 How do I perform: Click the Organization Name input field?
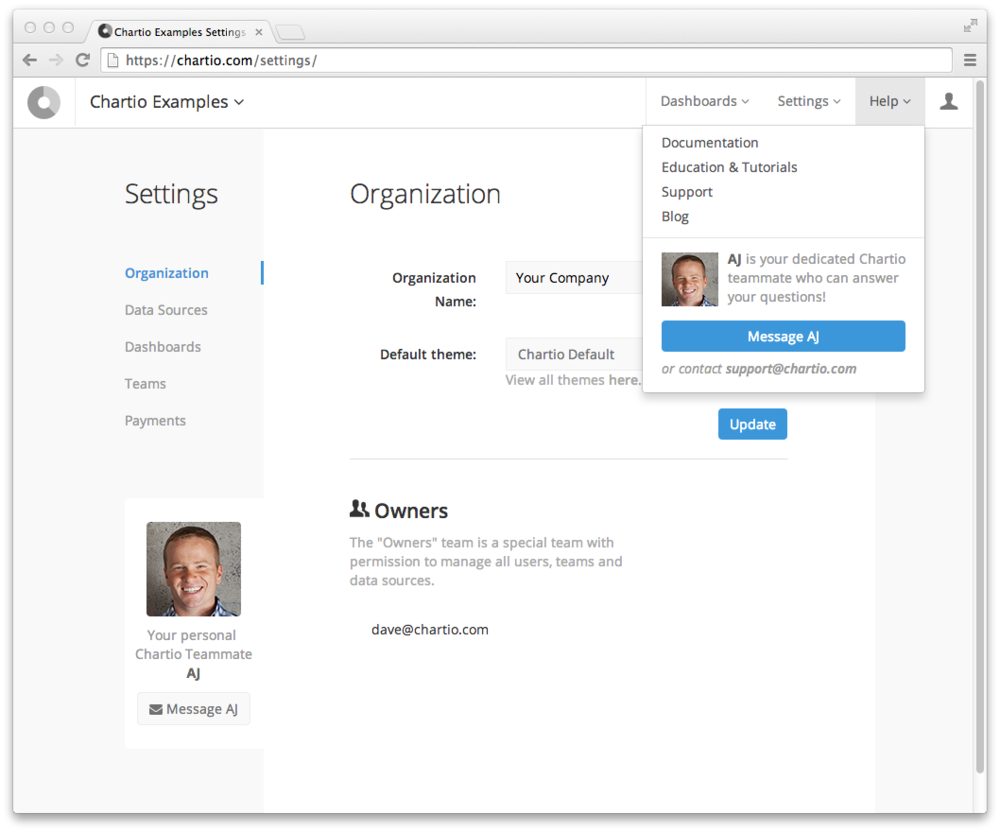(x=574, y=278)
